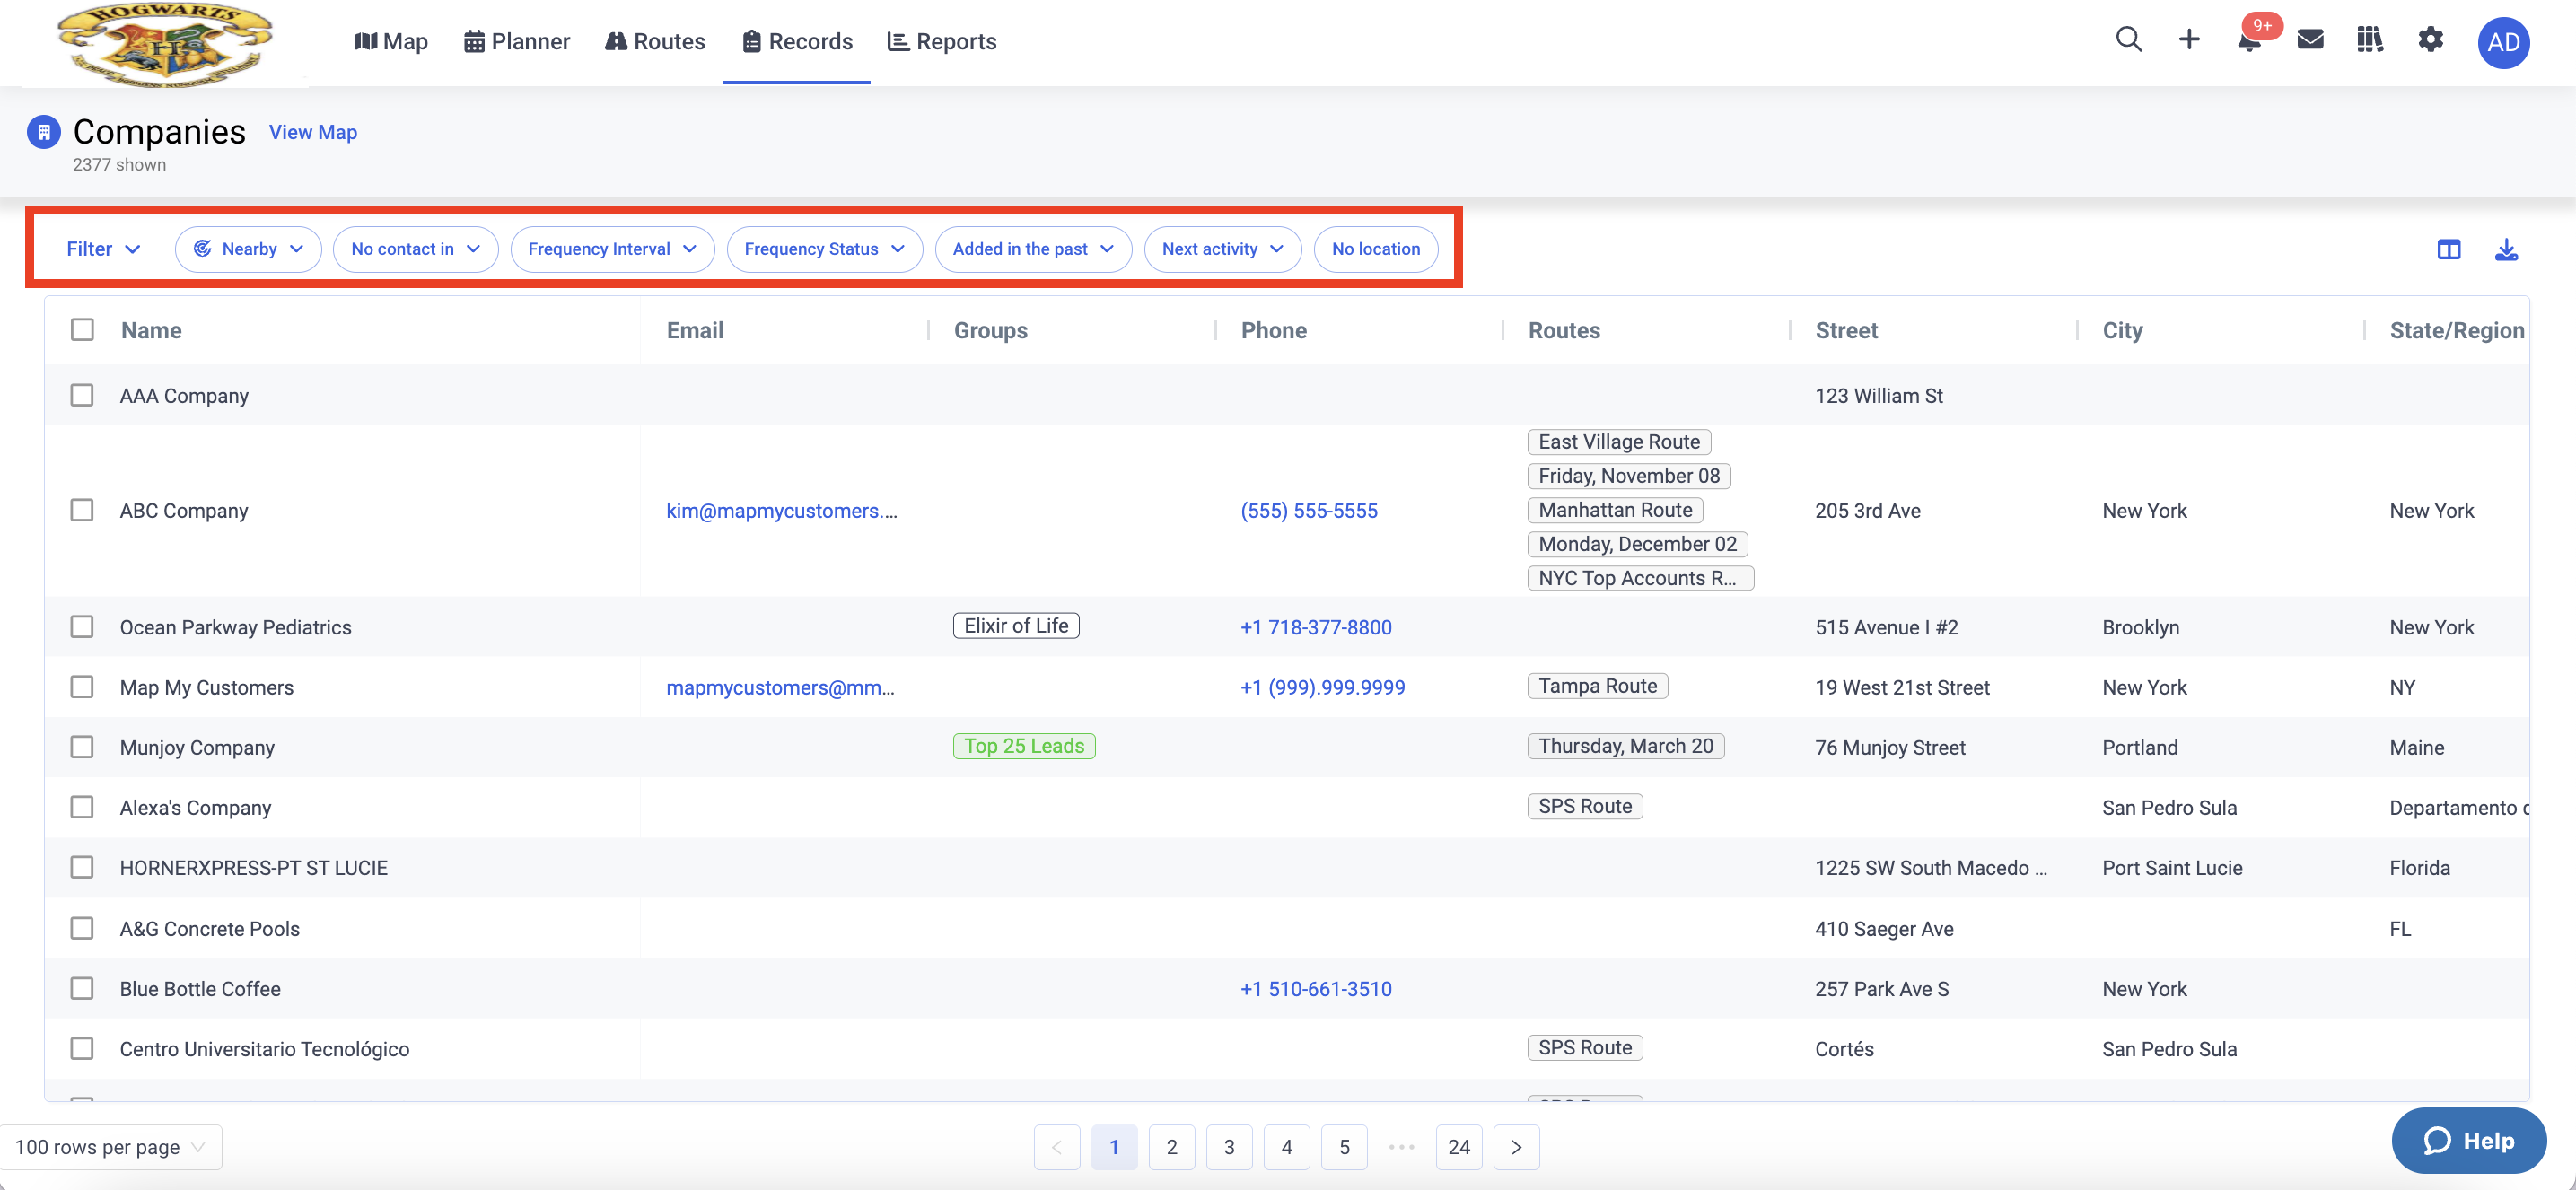Click the Elixir of Life group tag
Viewport: 2576px width, 1190px height.
click(x=1016, y=625)
